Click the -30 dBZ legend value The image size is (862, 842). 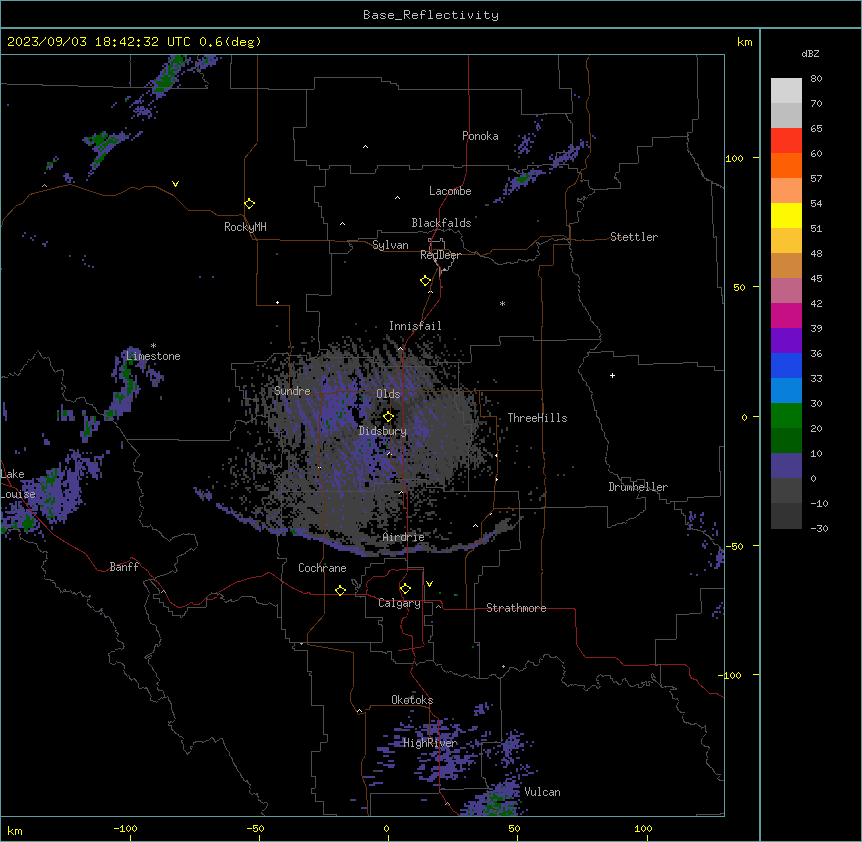click(x=819, y=528)
